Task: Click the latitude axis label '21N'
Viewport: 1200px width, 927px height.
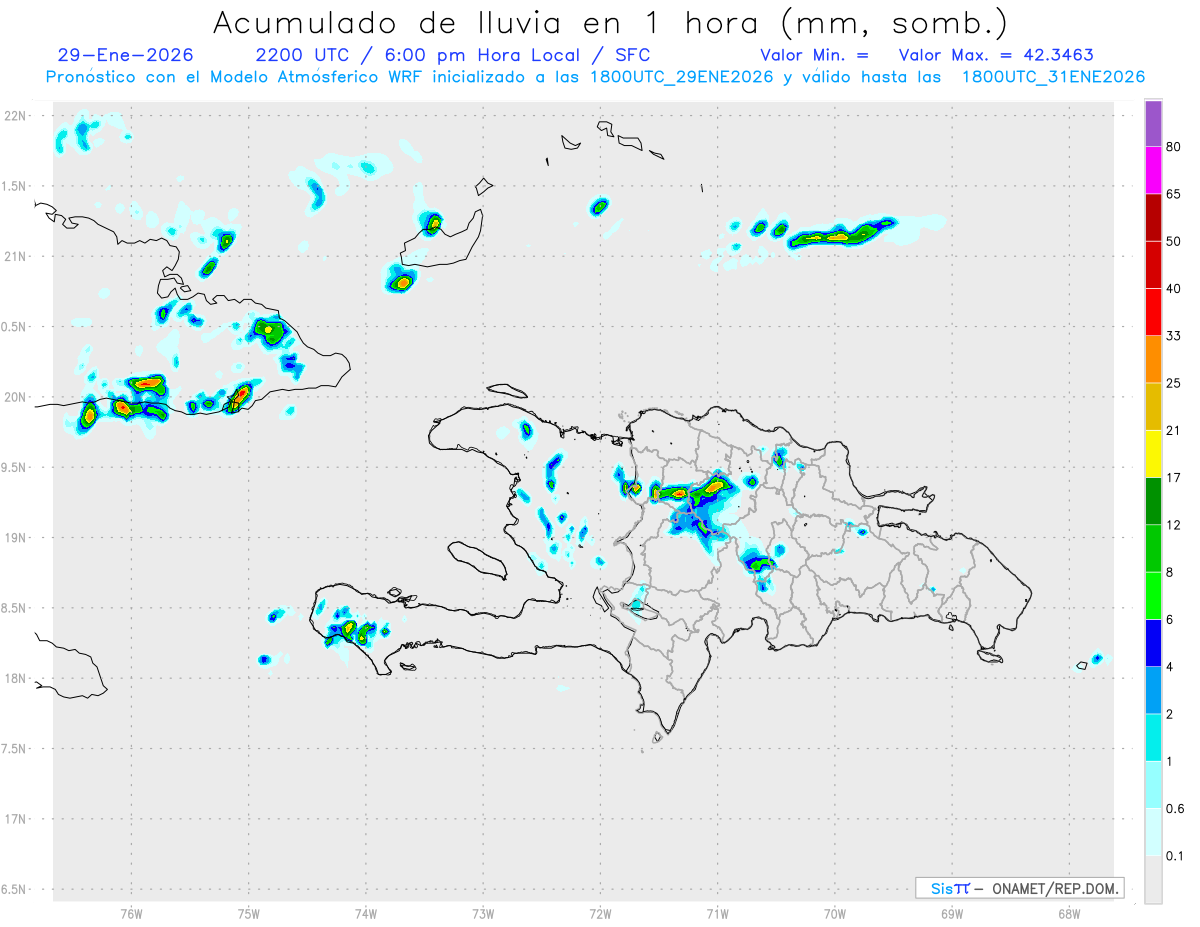Action: [x=17, y=256]
